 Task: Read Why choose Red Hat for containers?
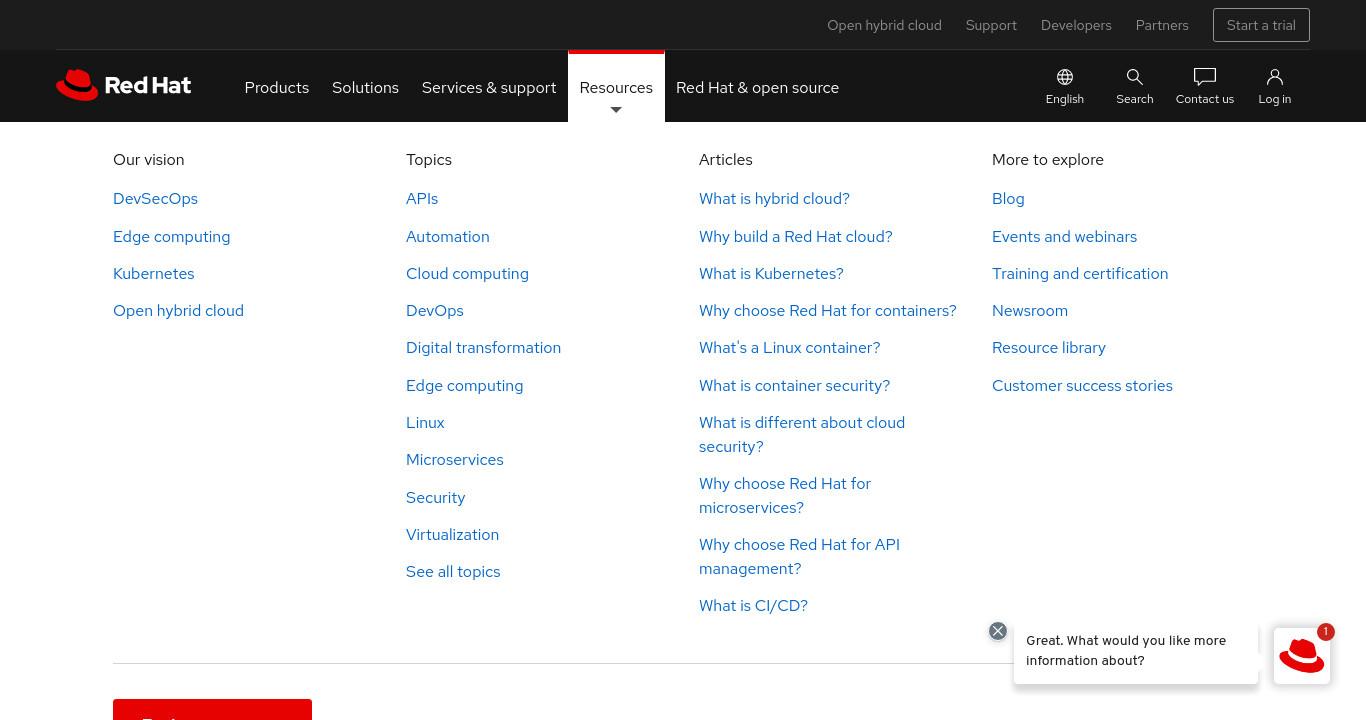(x=827, y=310)
